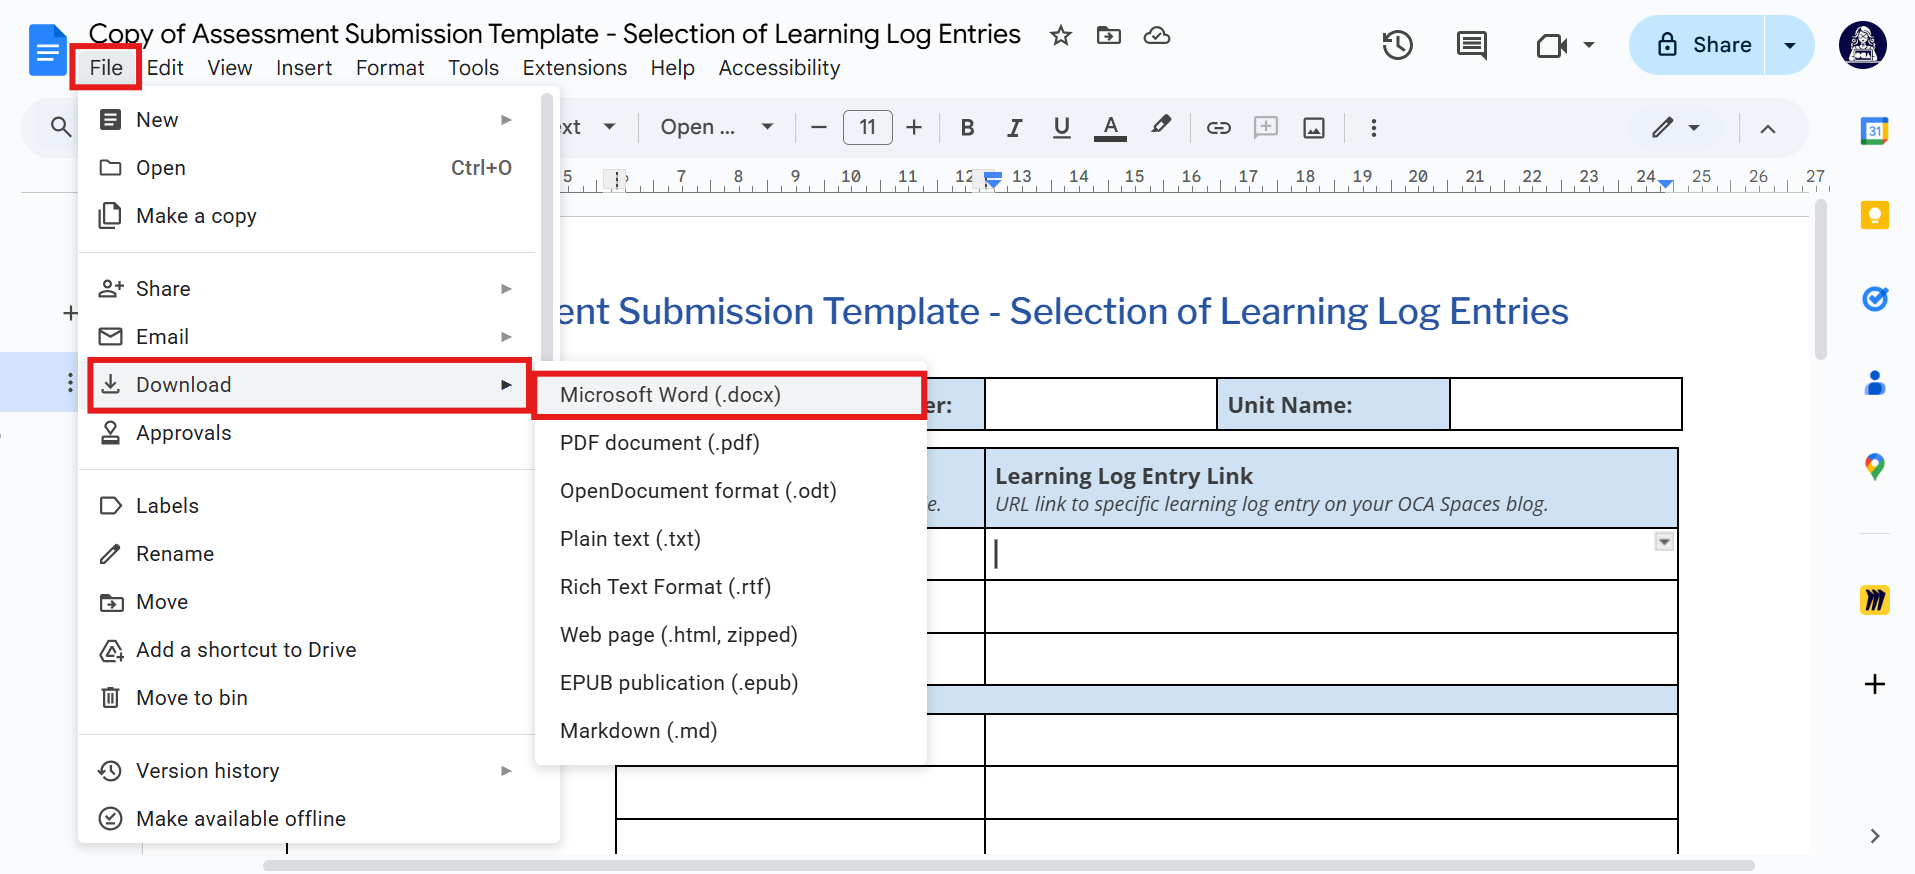The image size is (1915, 874).
Task: Download as Microsoft Word (.docx)
Action: 730,395
